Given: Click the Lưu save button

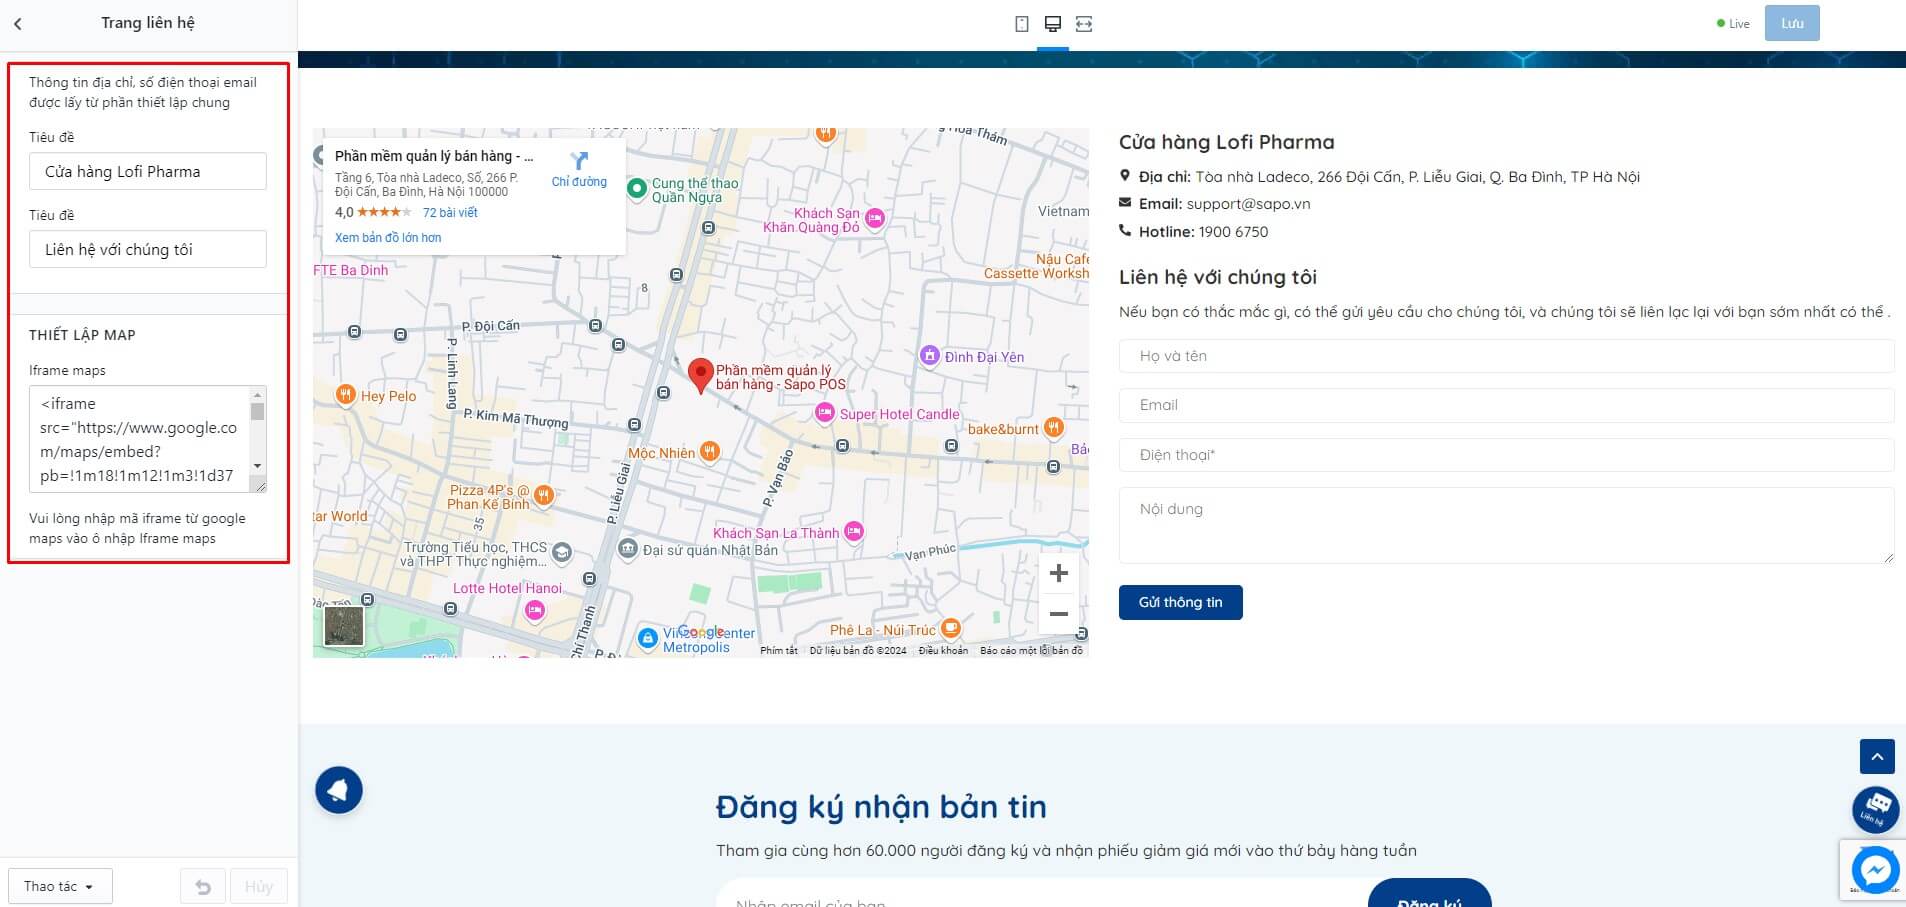Looking at the screenshot, I should [x=1792, y=23].
